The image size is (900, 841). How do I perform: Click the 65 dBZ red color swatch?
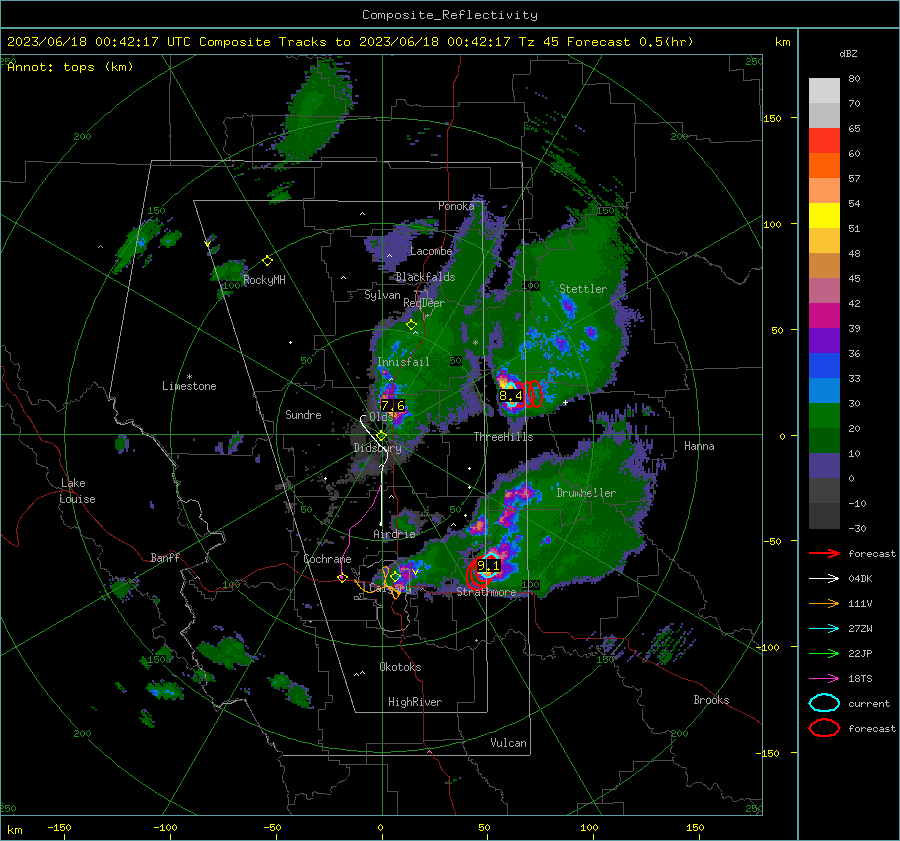click(824, 140)
